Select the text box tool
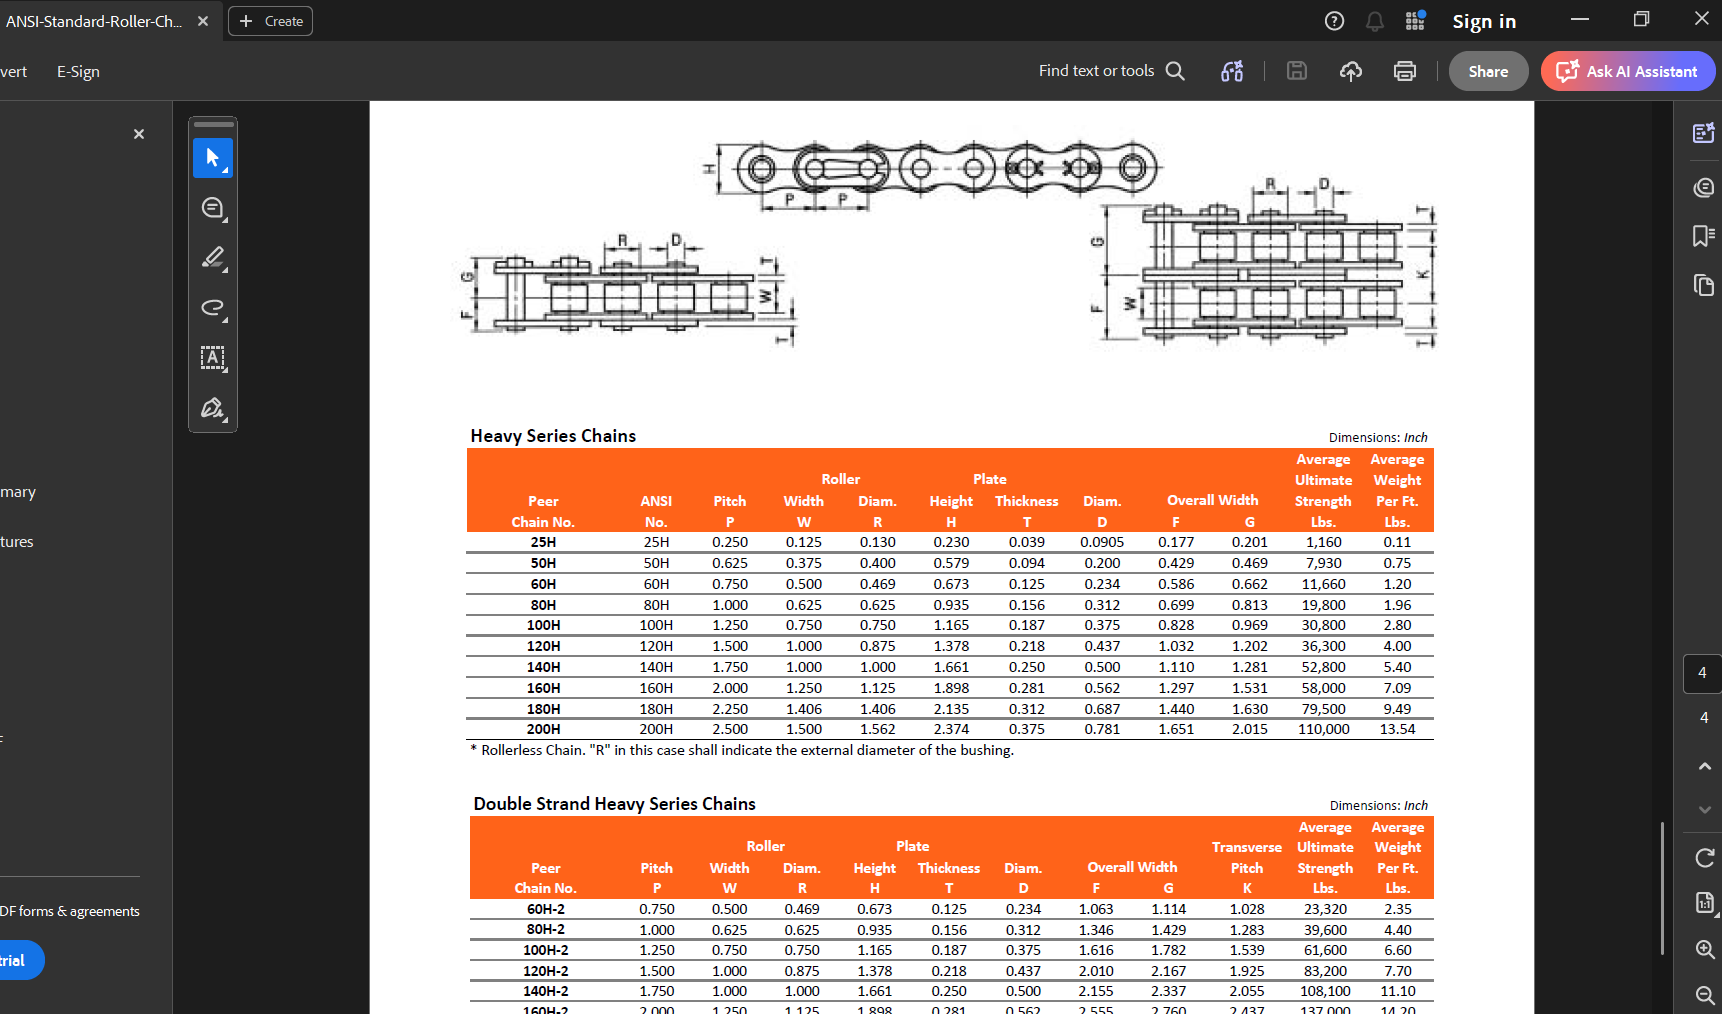Viewport: 1722px width, 1014px height. pyautogui.click(x=213, y=358)
